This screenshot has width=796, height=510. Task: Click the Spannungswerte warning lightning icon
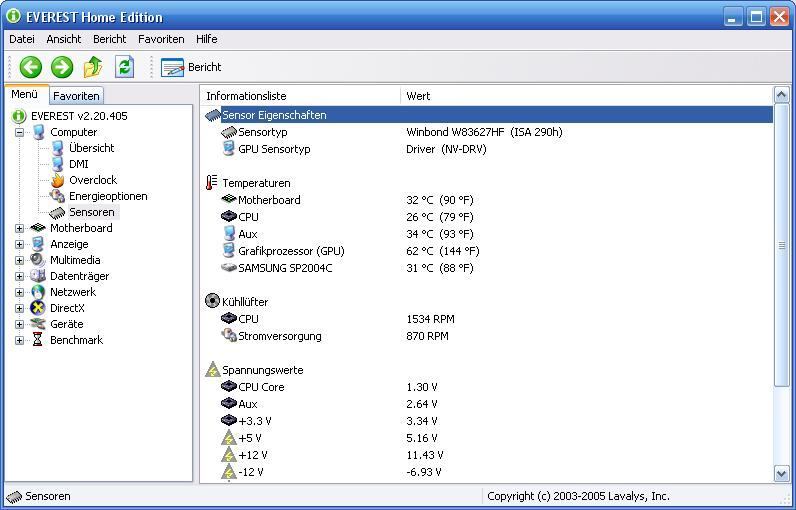click(x=212, y=369)
